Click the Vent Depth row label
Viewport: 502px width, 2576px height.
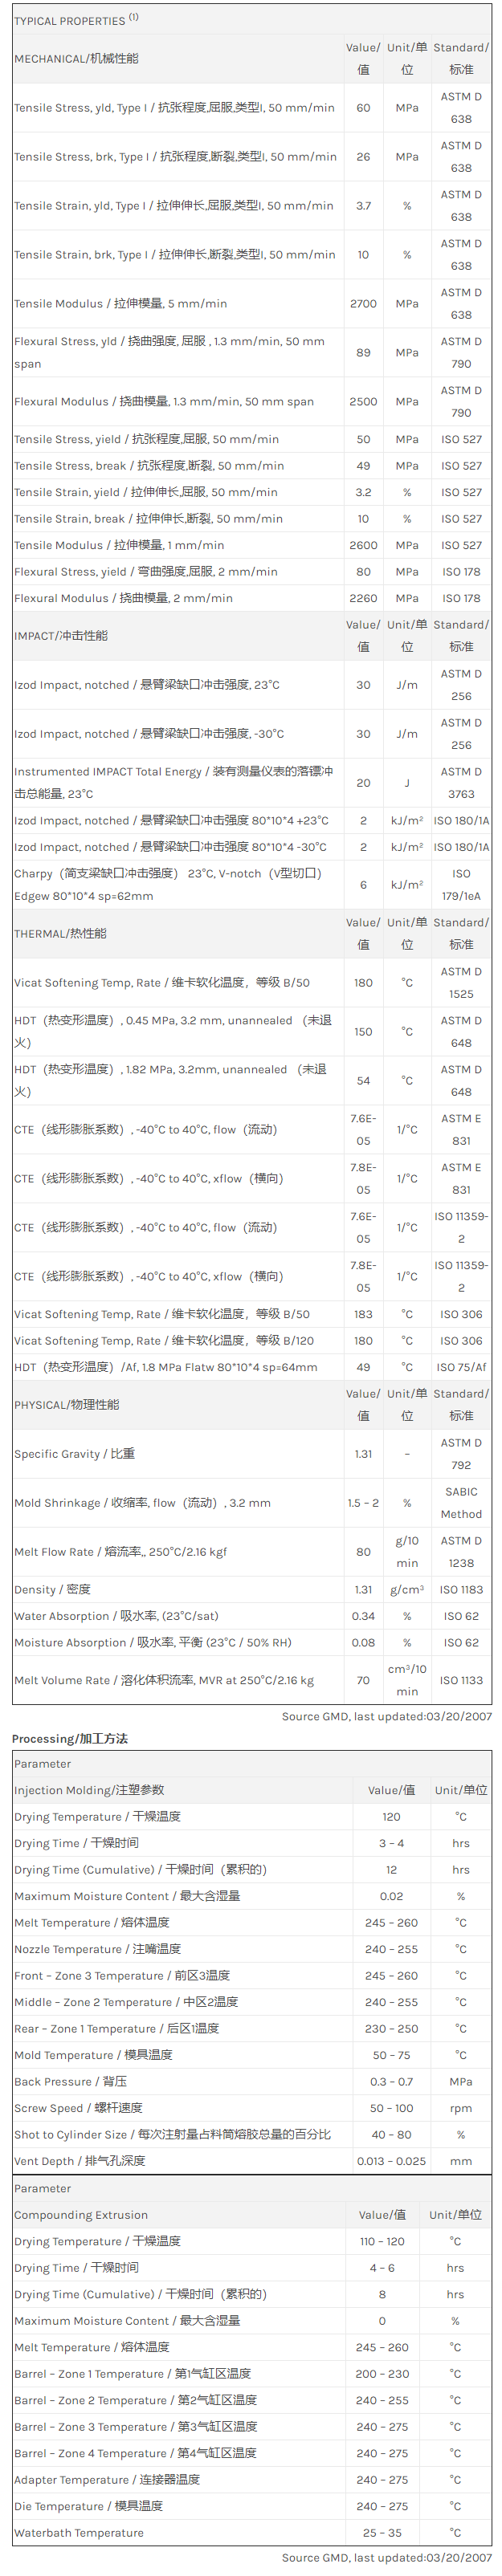[80, 2161]
